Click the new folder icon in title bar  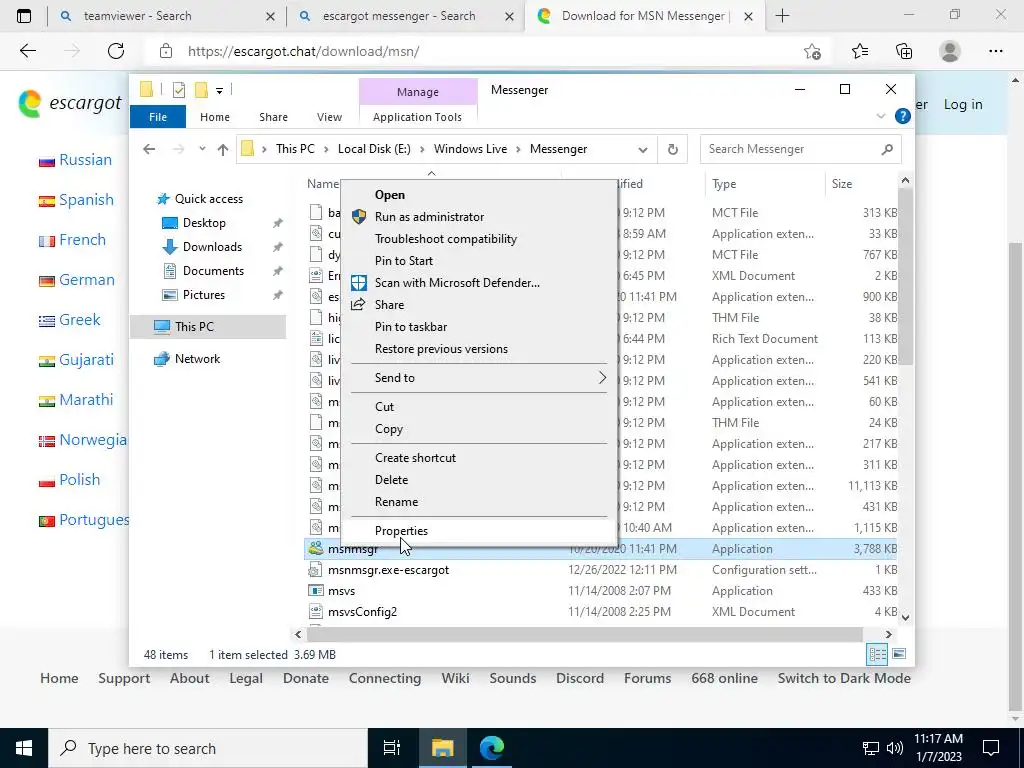pos(201,89)
